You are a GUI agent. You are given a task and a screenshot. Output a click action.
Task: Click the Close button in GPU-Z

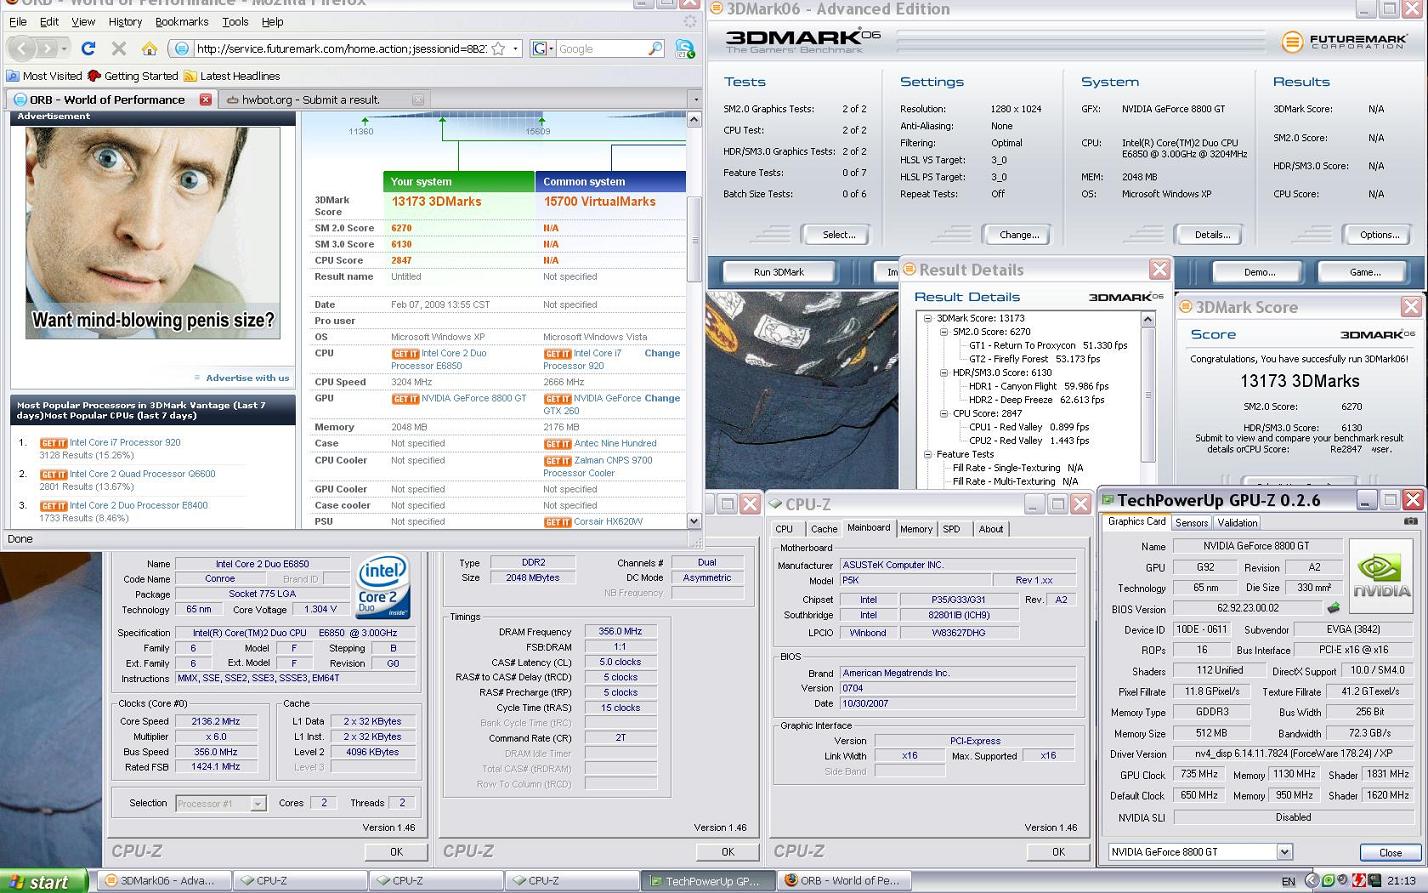[x=1390, y=853]
